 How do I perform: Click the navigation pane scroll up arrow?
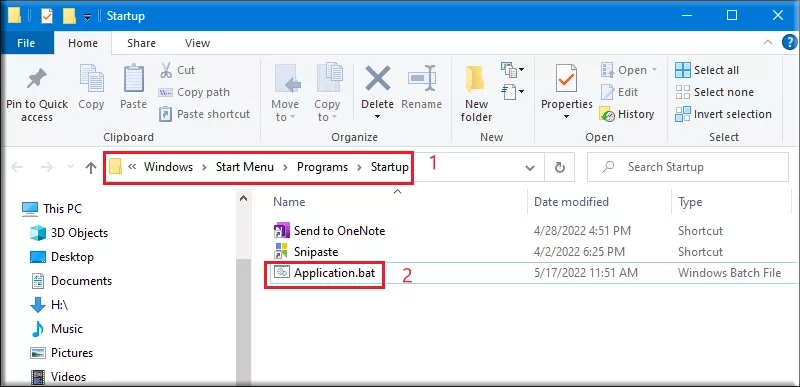point(243,198)
